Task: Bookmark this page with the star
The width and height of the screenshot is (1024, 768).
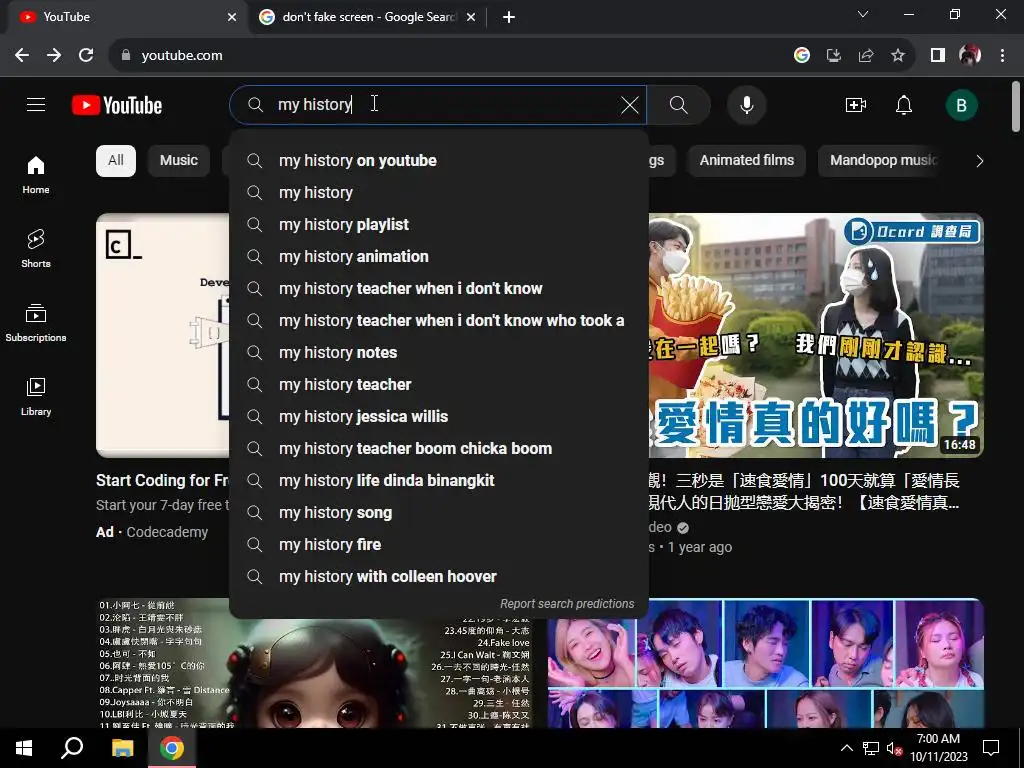Action: pyautogui.click(x=898, y=56)
